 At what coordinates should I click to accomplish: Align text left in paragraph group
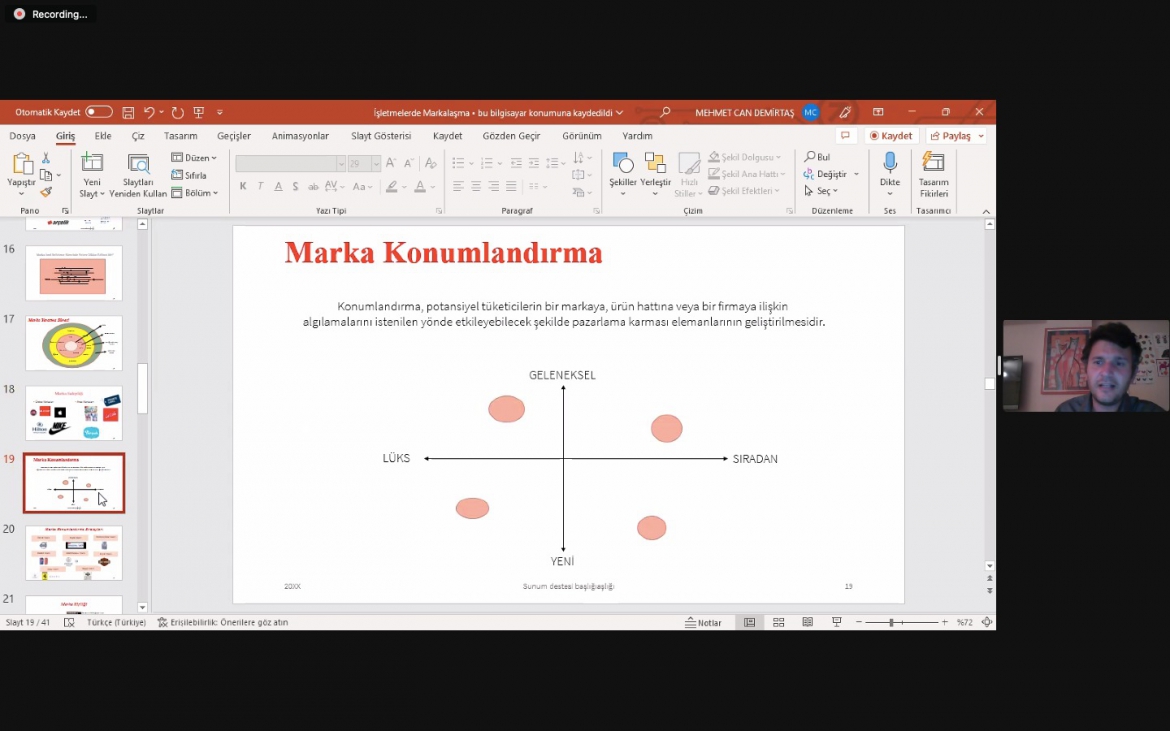[x=458, y=186]
